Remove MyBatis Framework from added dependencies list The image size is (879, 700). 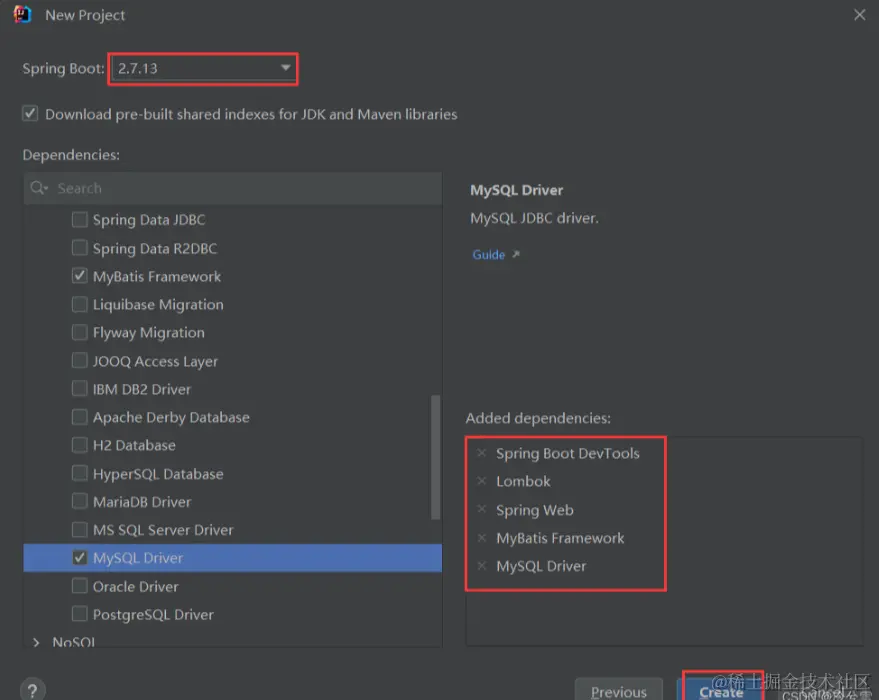(481, 538)
